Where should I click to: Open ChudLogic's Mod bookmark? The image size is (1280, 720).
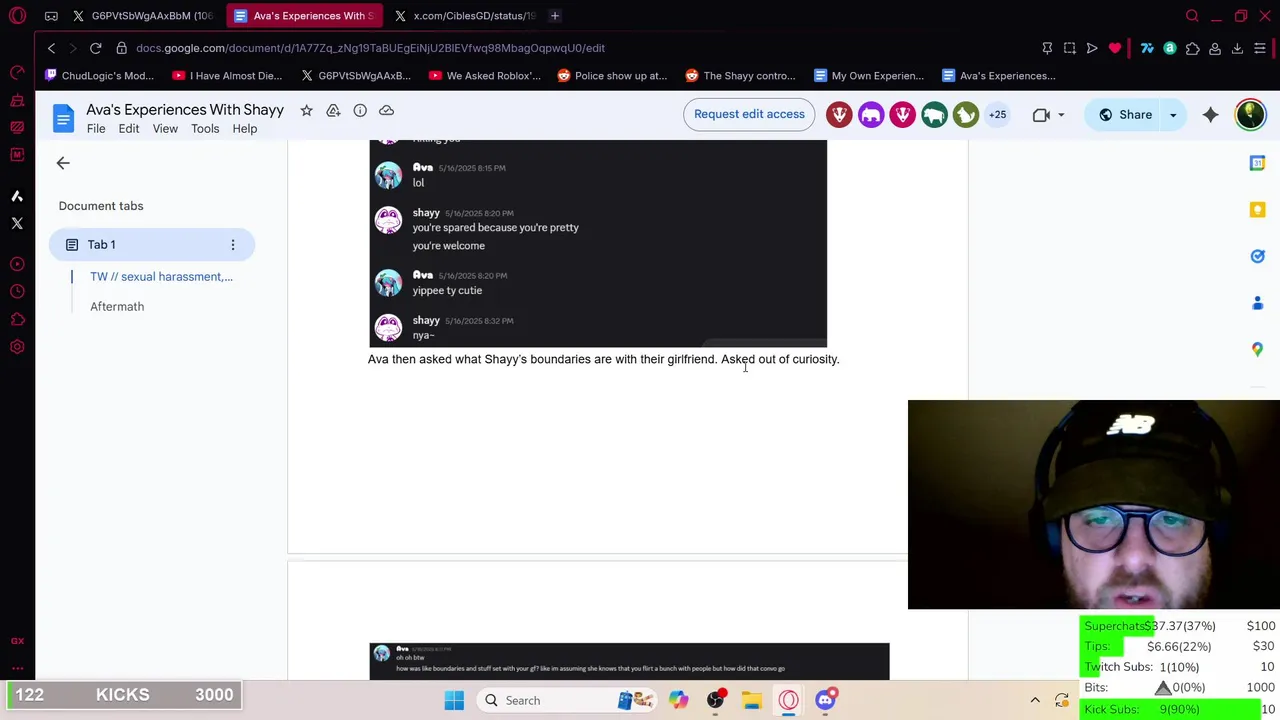(x=98, y=76)
